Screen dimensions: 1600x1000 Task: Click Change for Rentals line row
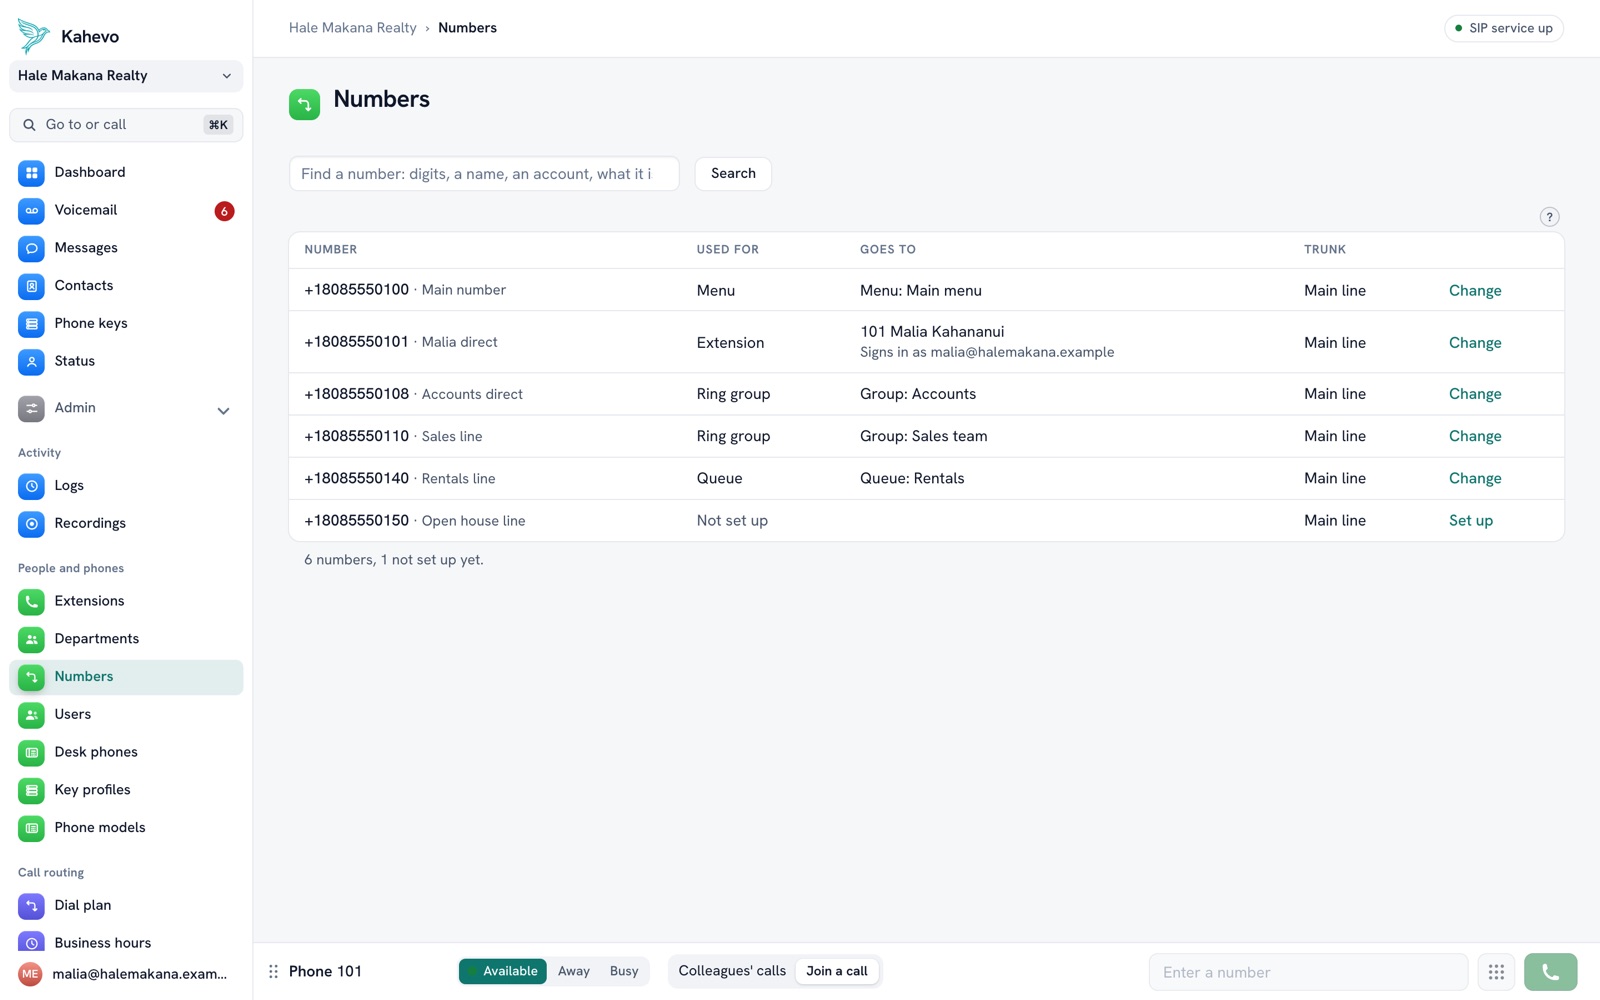tap(1475, 478)
